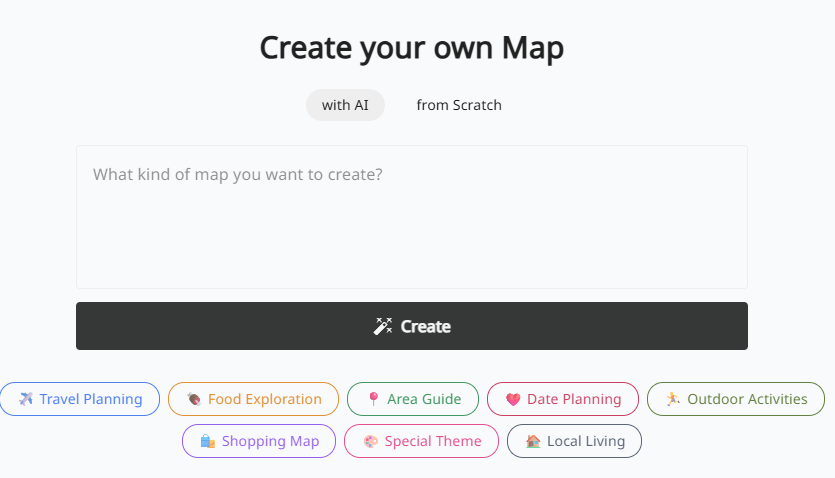Switch to the 'from Scratch' tab
This screenshot has width=835, height=478.
(459, 105)
